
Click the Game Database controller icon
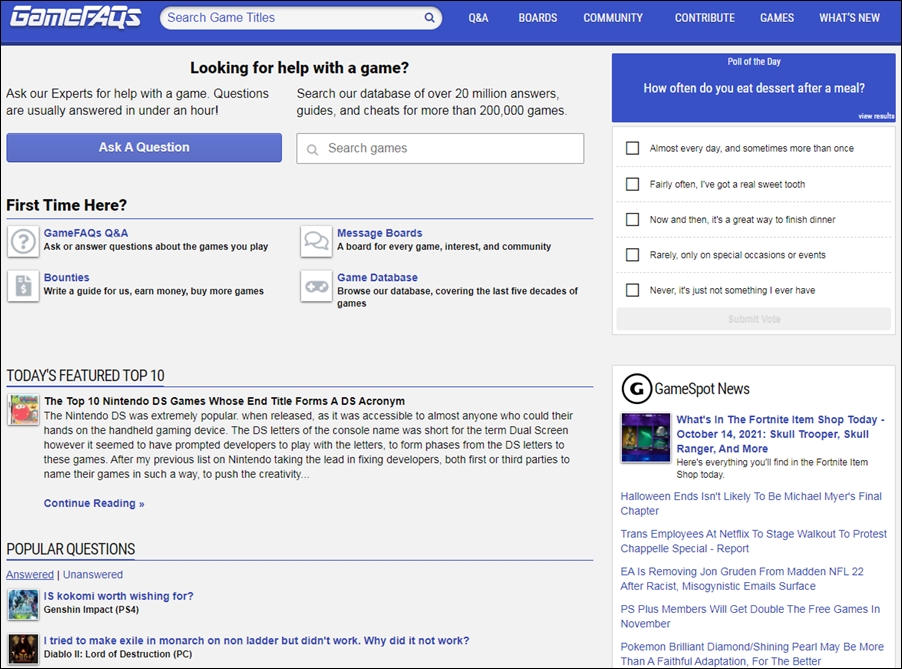[316, 286]
